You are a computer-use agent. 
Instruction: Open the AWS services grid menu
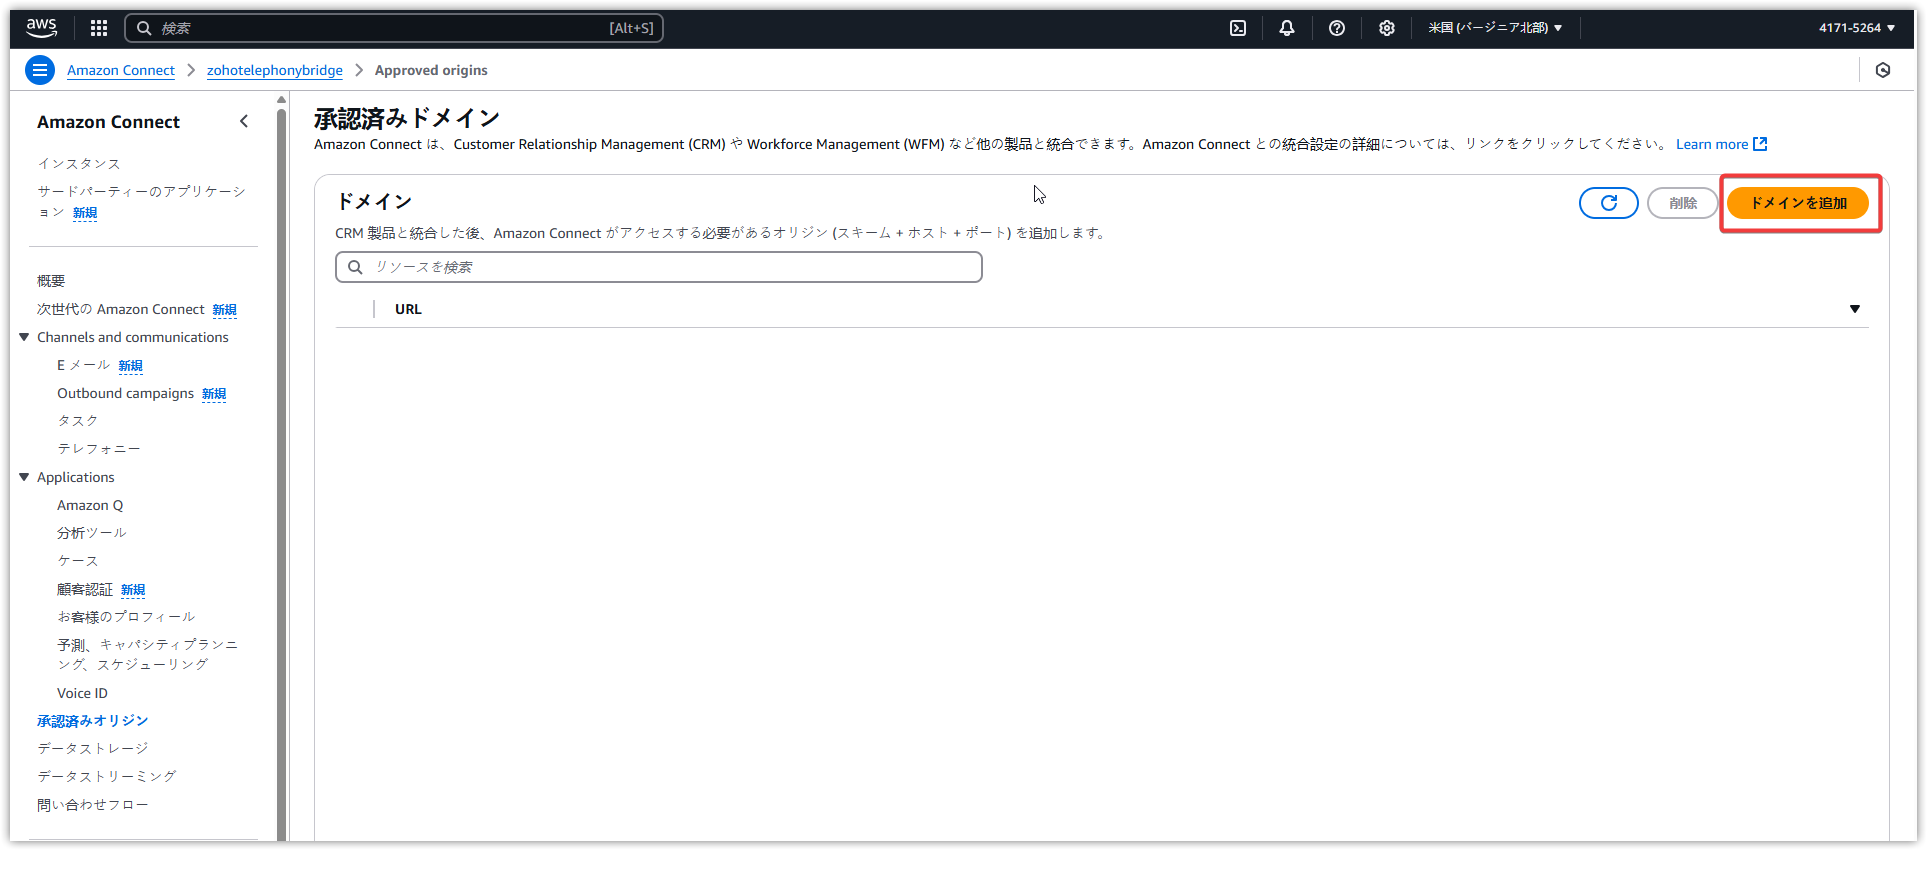(x=99, y=28)
